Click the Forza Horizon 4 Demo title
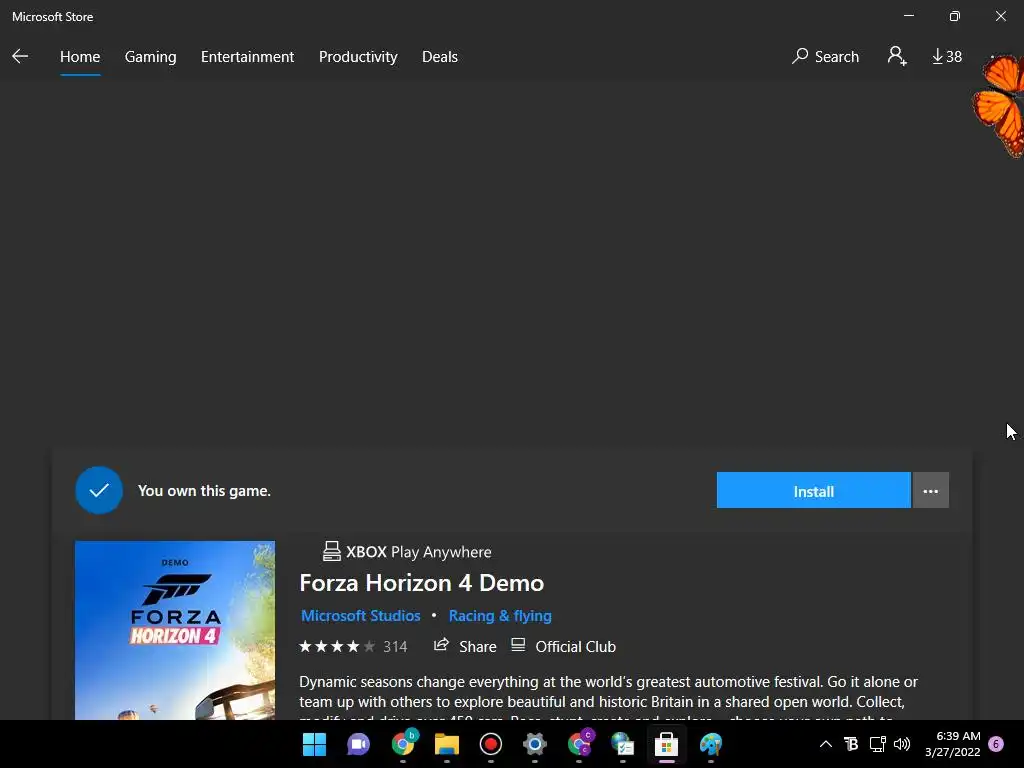The height and width of the screenshot is (768, 1024). click(421, 583)
